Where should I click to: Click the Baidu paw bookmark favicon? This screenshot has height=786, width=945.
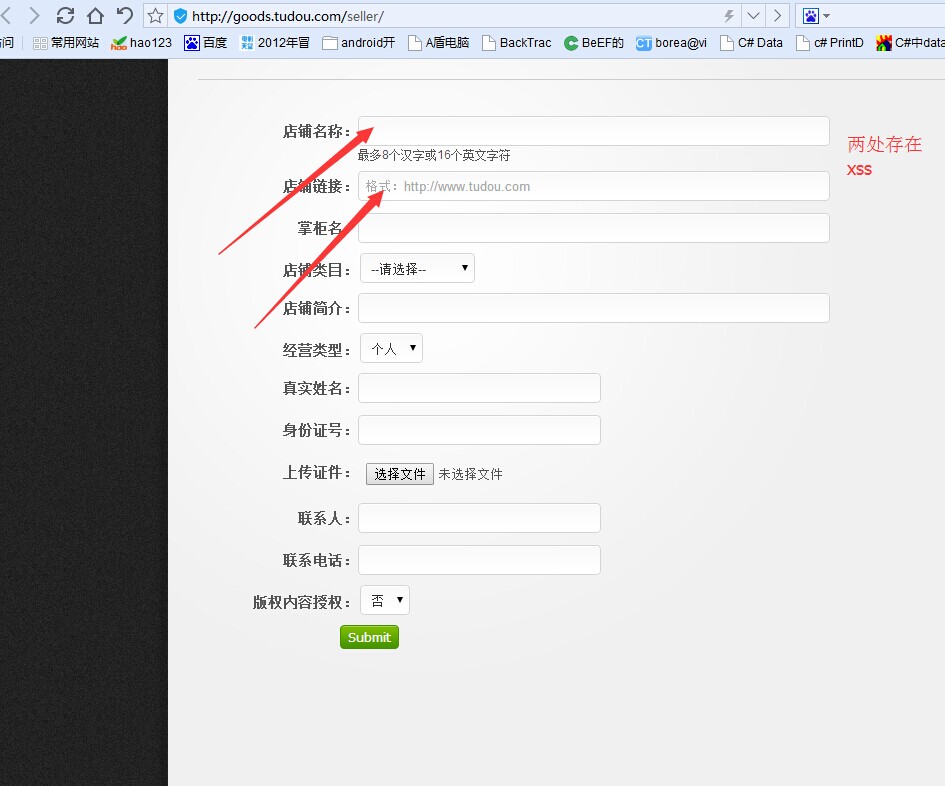click(192, 43)
